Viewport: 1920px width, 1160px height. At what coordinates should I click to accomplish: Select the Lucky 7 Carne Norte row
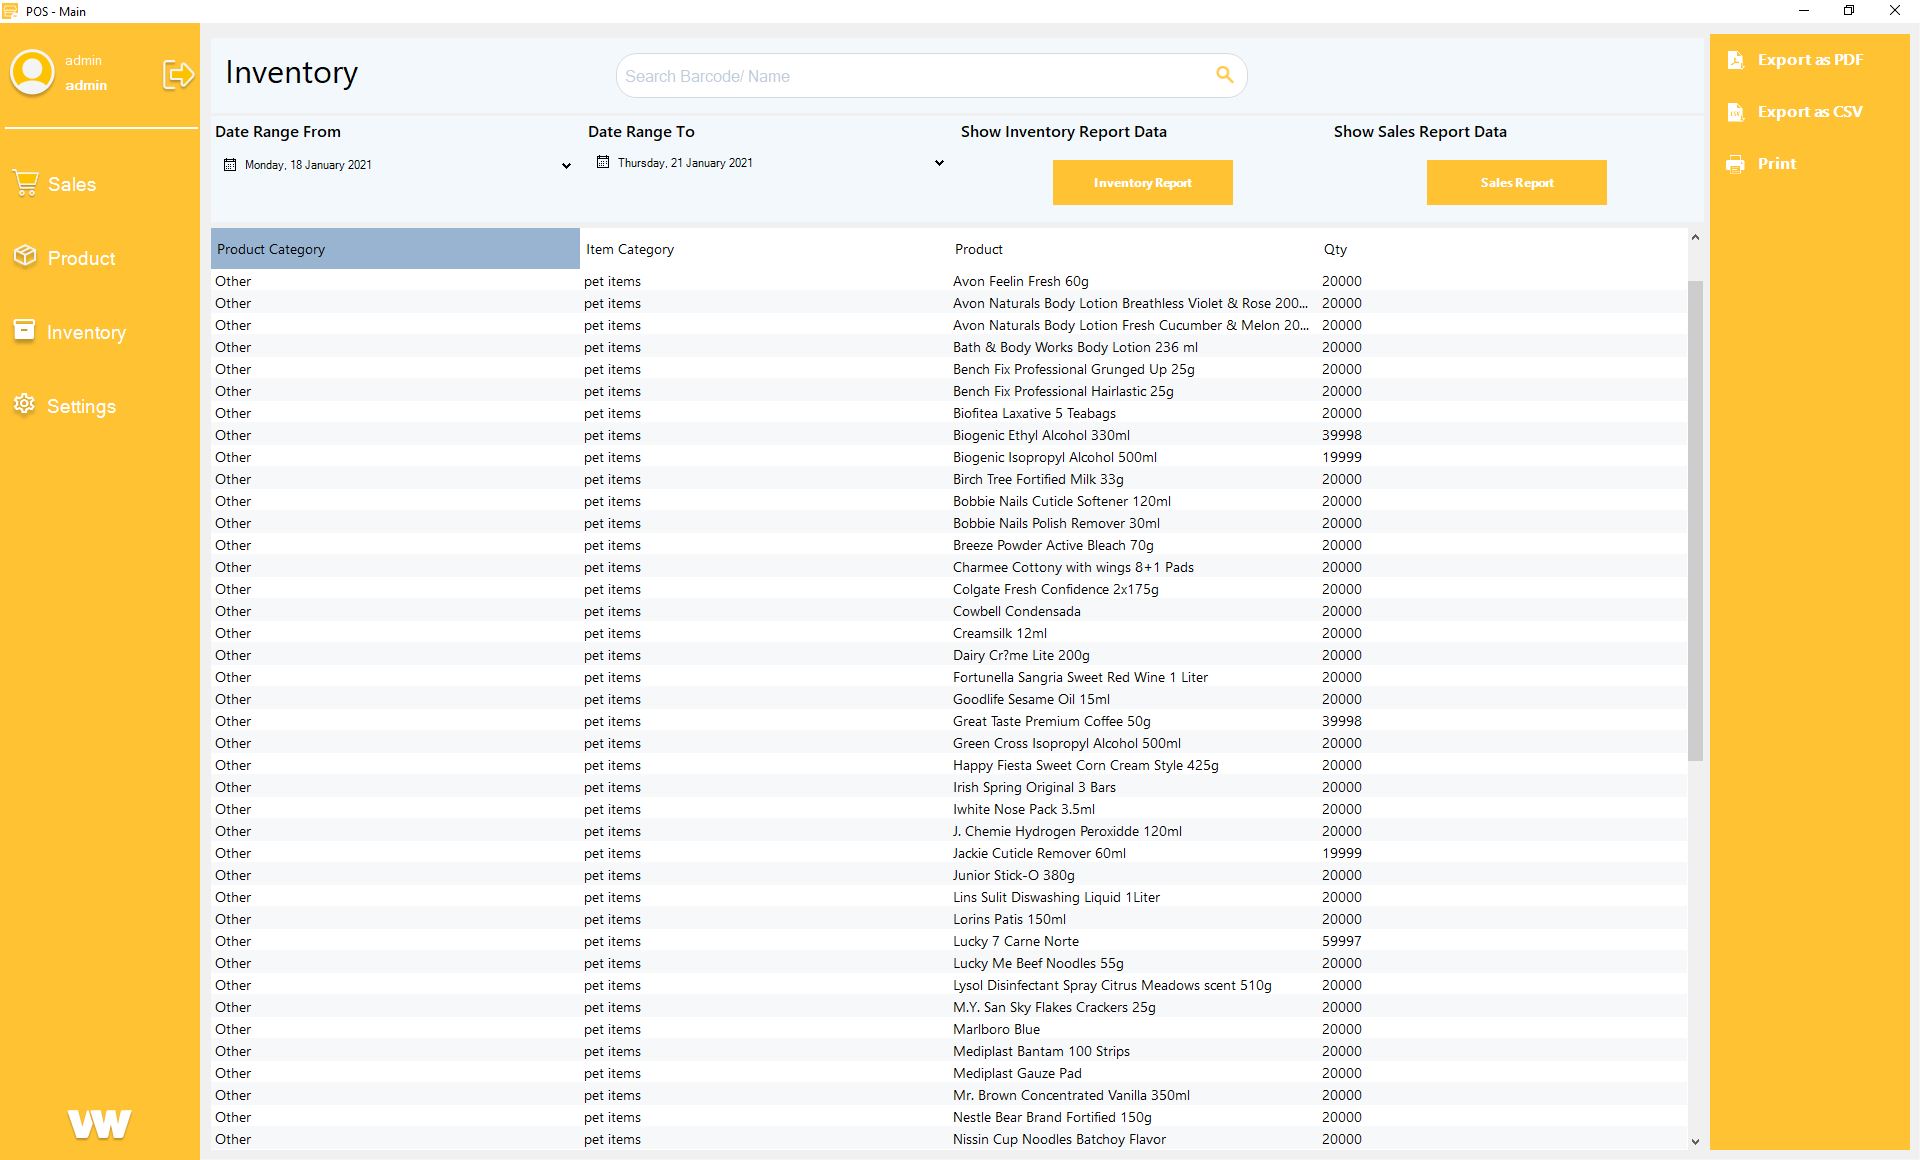tap(1015, 941)
